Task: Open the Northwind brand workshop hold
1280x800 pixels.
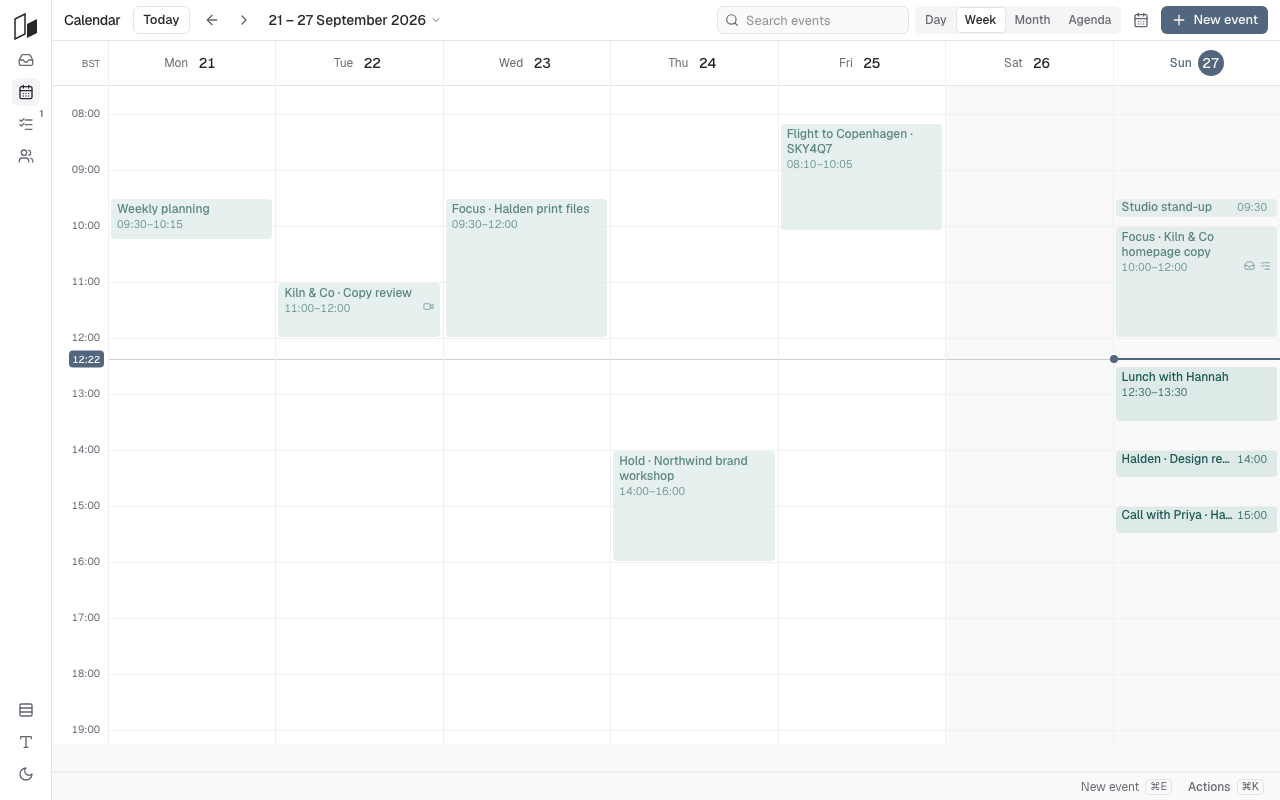Action: (x=694, y=506)
